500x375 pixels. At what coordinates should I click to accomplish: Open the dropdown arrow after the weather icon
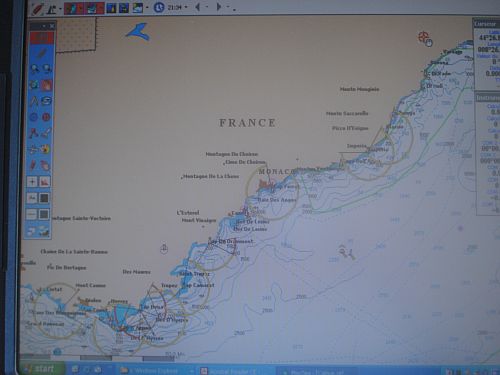pyautogui.click(x=147, y=7)
